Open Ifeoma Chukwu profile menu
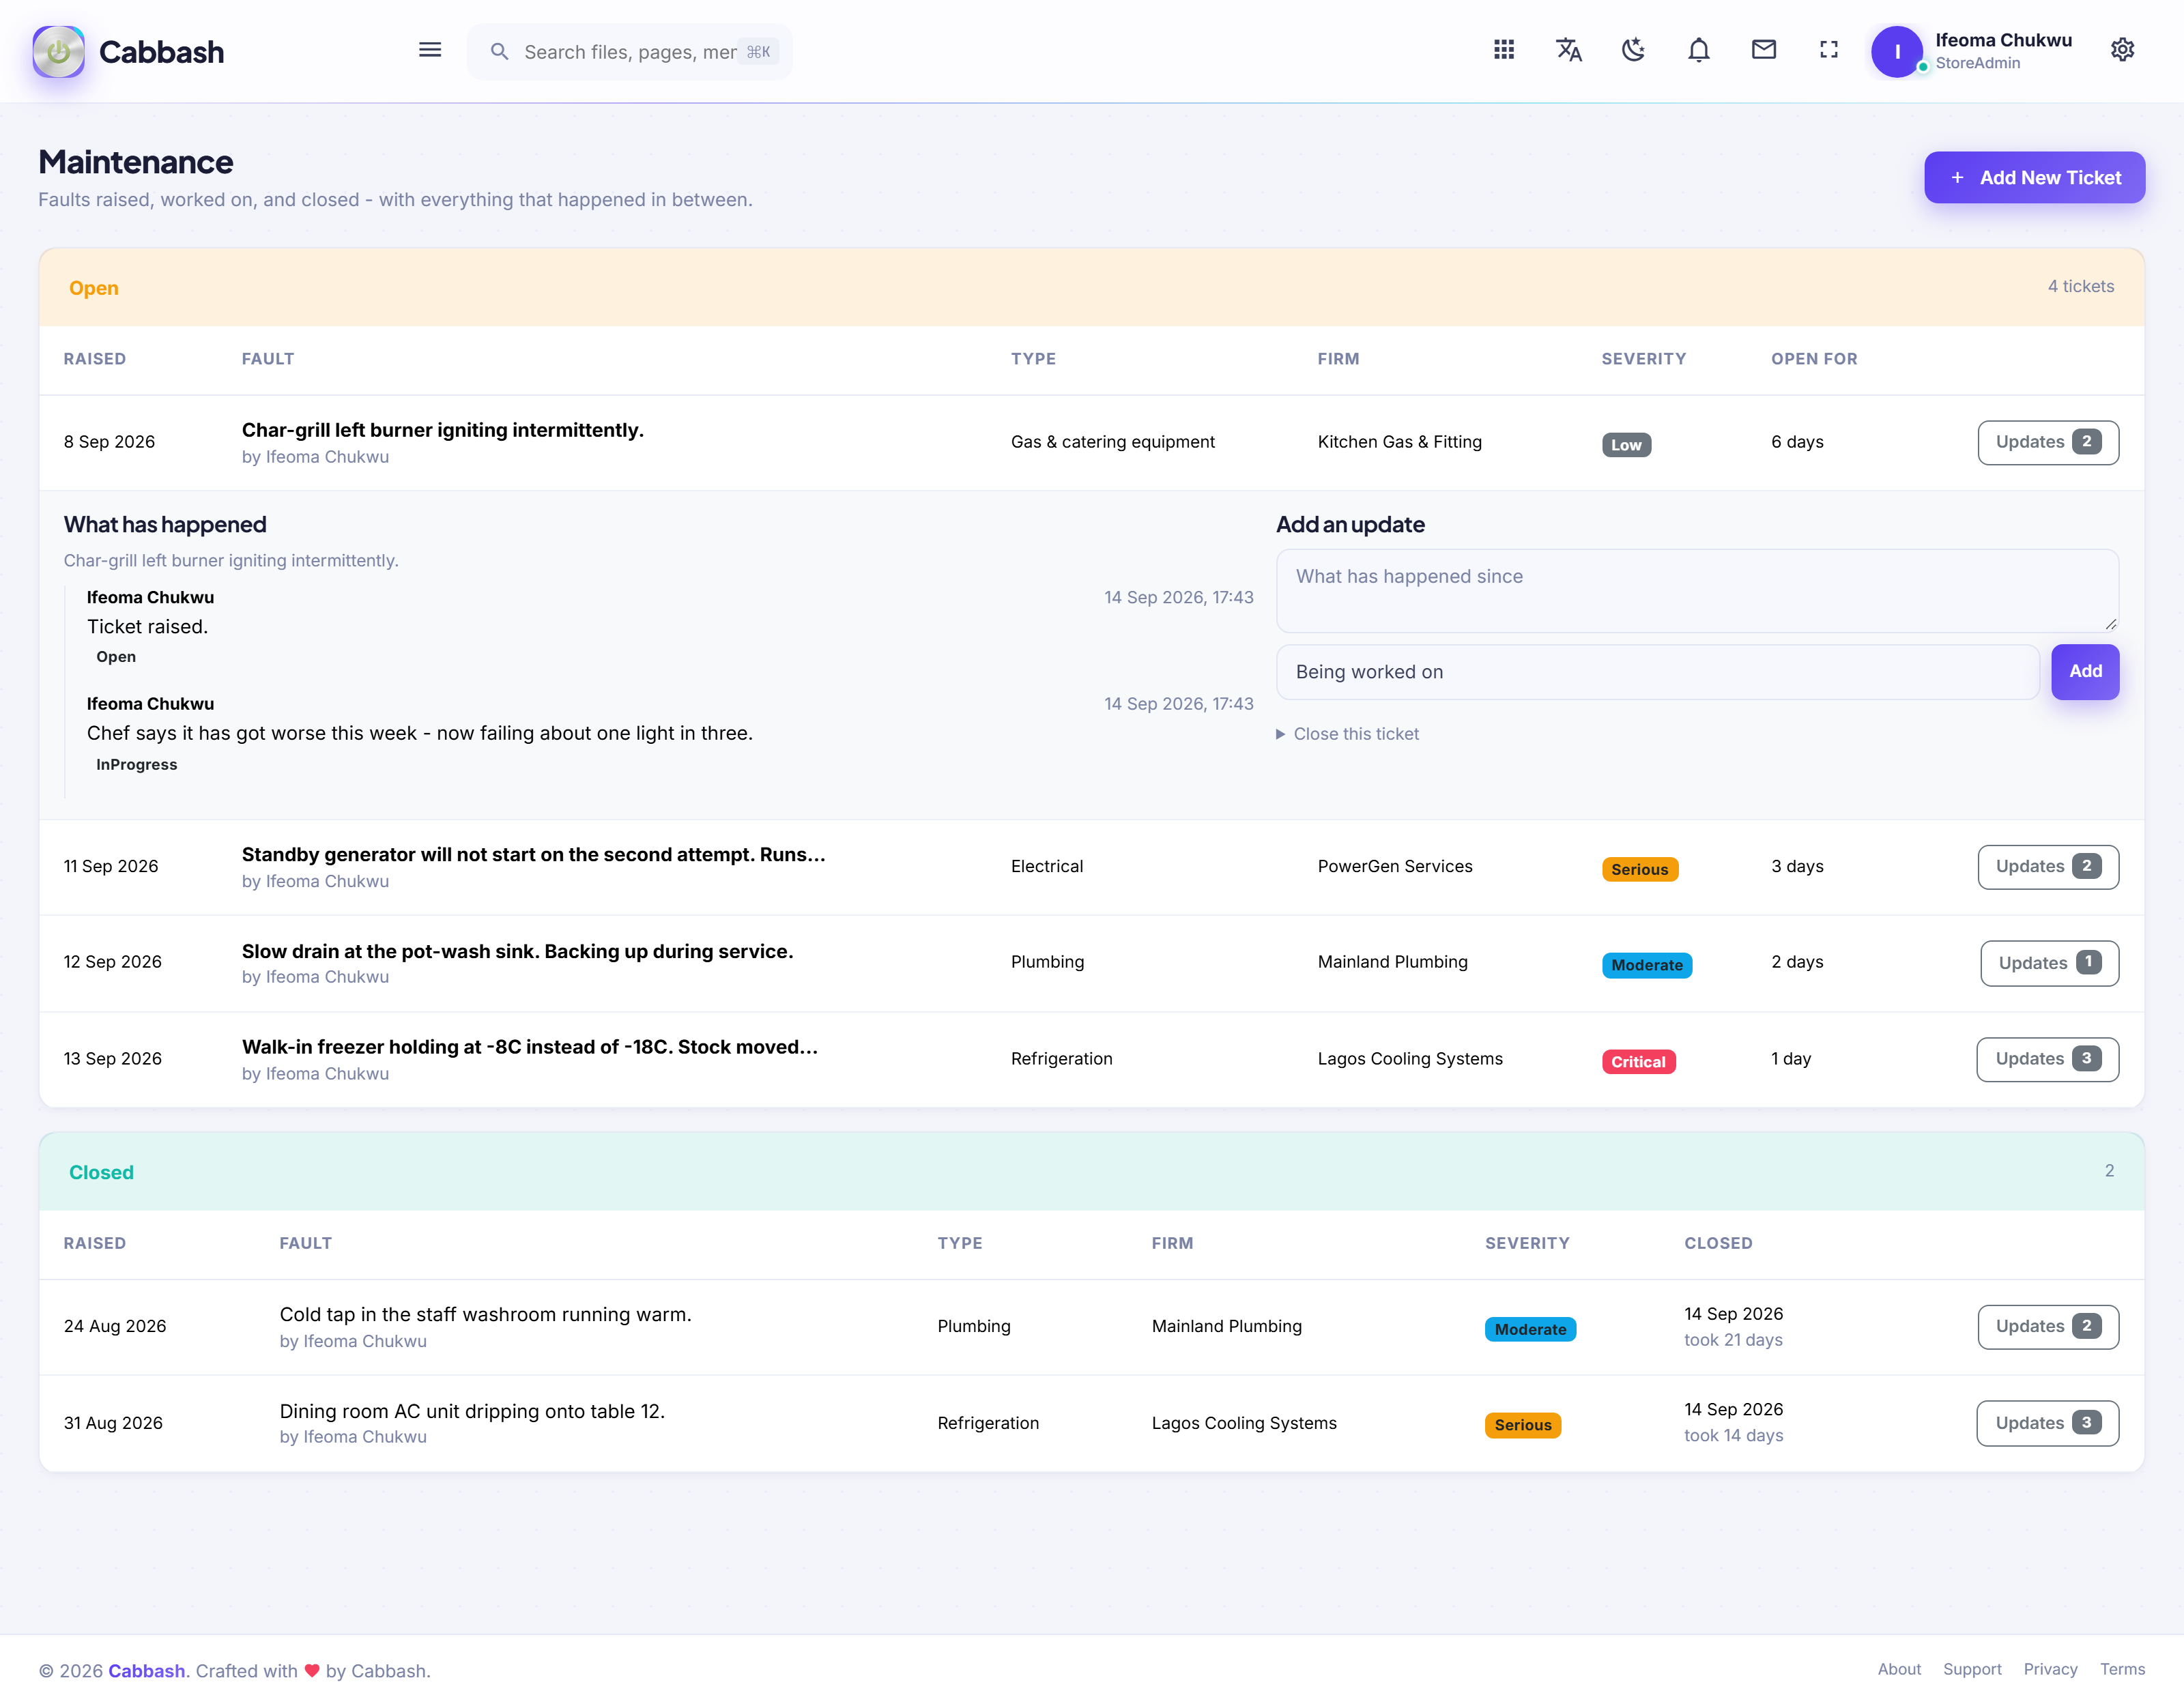 tap(1972, 51)
